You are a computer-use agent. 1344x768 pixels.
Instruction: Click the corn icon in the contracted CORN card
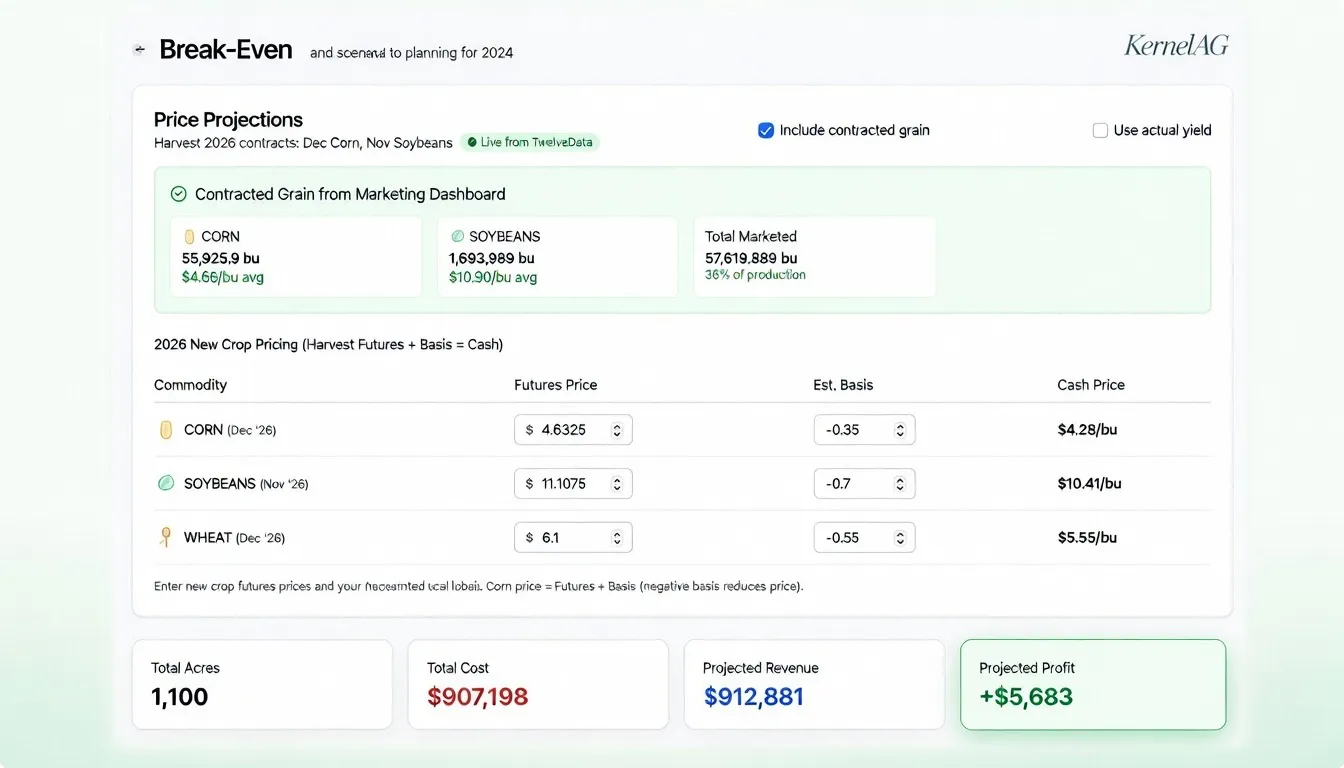click(189, 237)
